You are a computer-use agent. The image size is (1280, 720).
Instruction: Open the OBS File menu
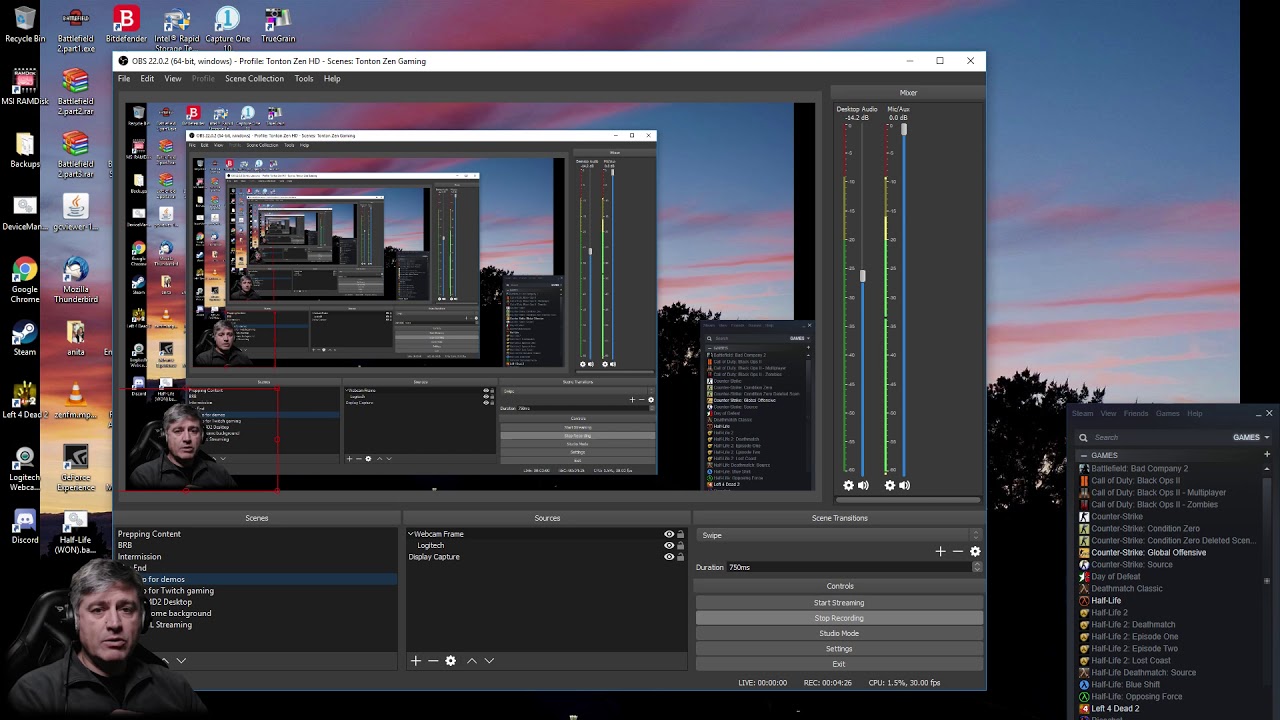coord(124,79)
